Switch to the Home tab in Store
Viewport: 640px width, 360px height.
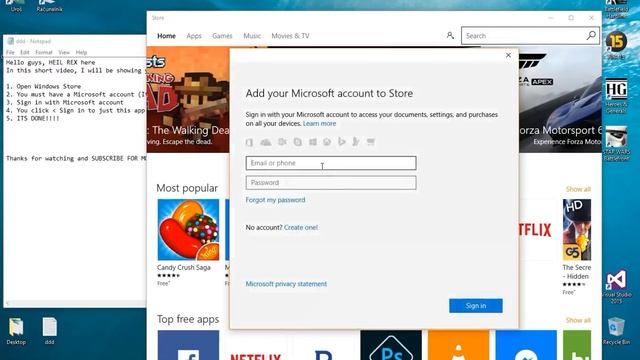[x=167, y=36]
